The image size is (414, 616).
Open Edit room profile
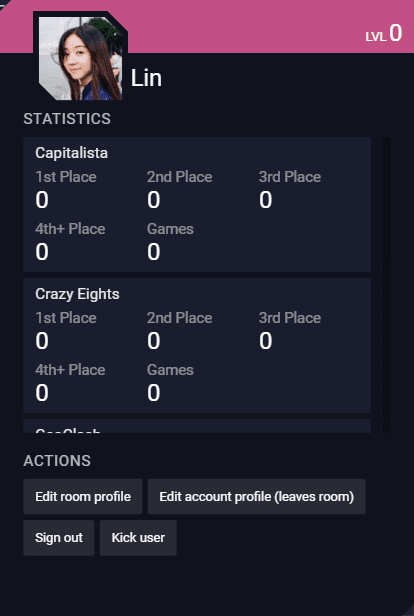[x=82, y=497]
